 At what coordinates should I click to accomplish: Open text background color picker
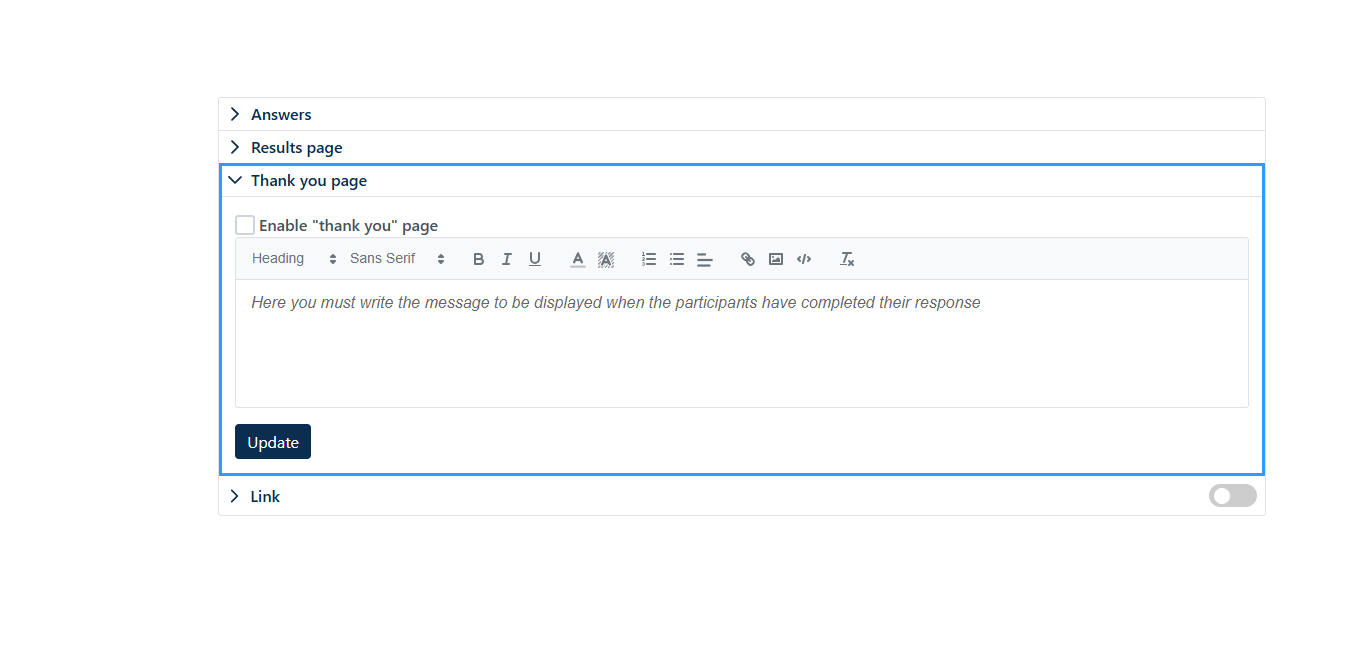pyautogui.click(x=606, y=259)
